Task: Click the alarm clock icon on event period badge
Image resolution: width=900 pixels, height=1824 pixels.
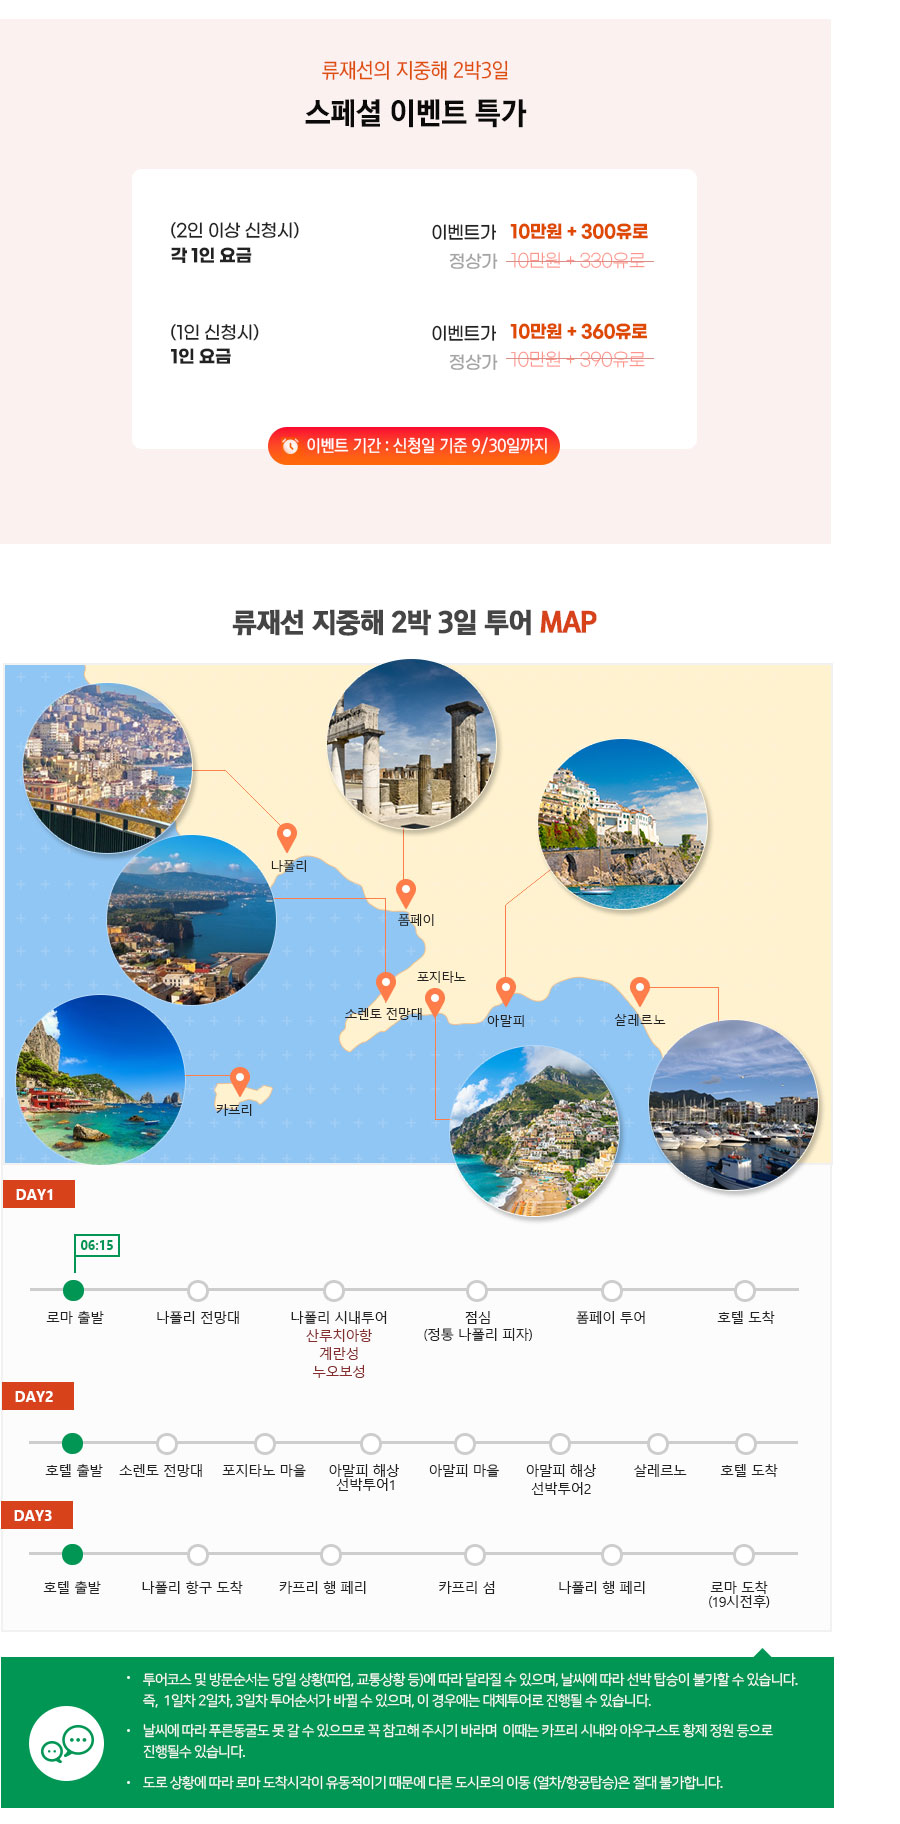Action: point(290,446)
